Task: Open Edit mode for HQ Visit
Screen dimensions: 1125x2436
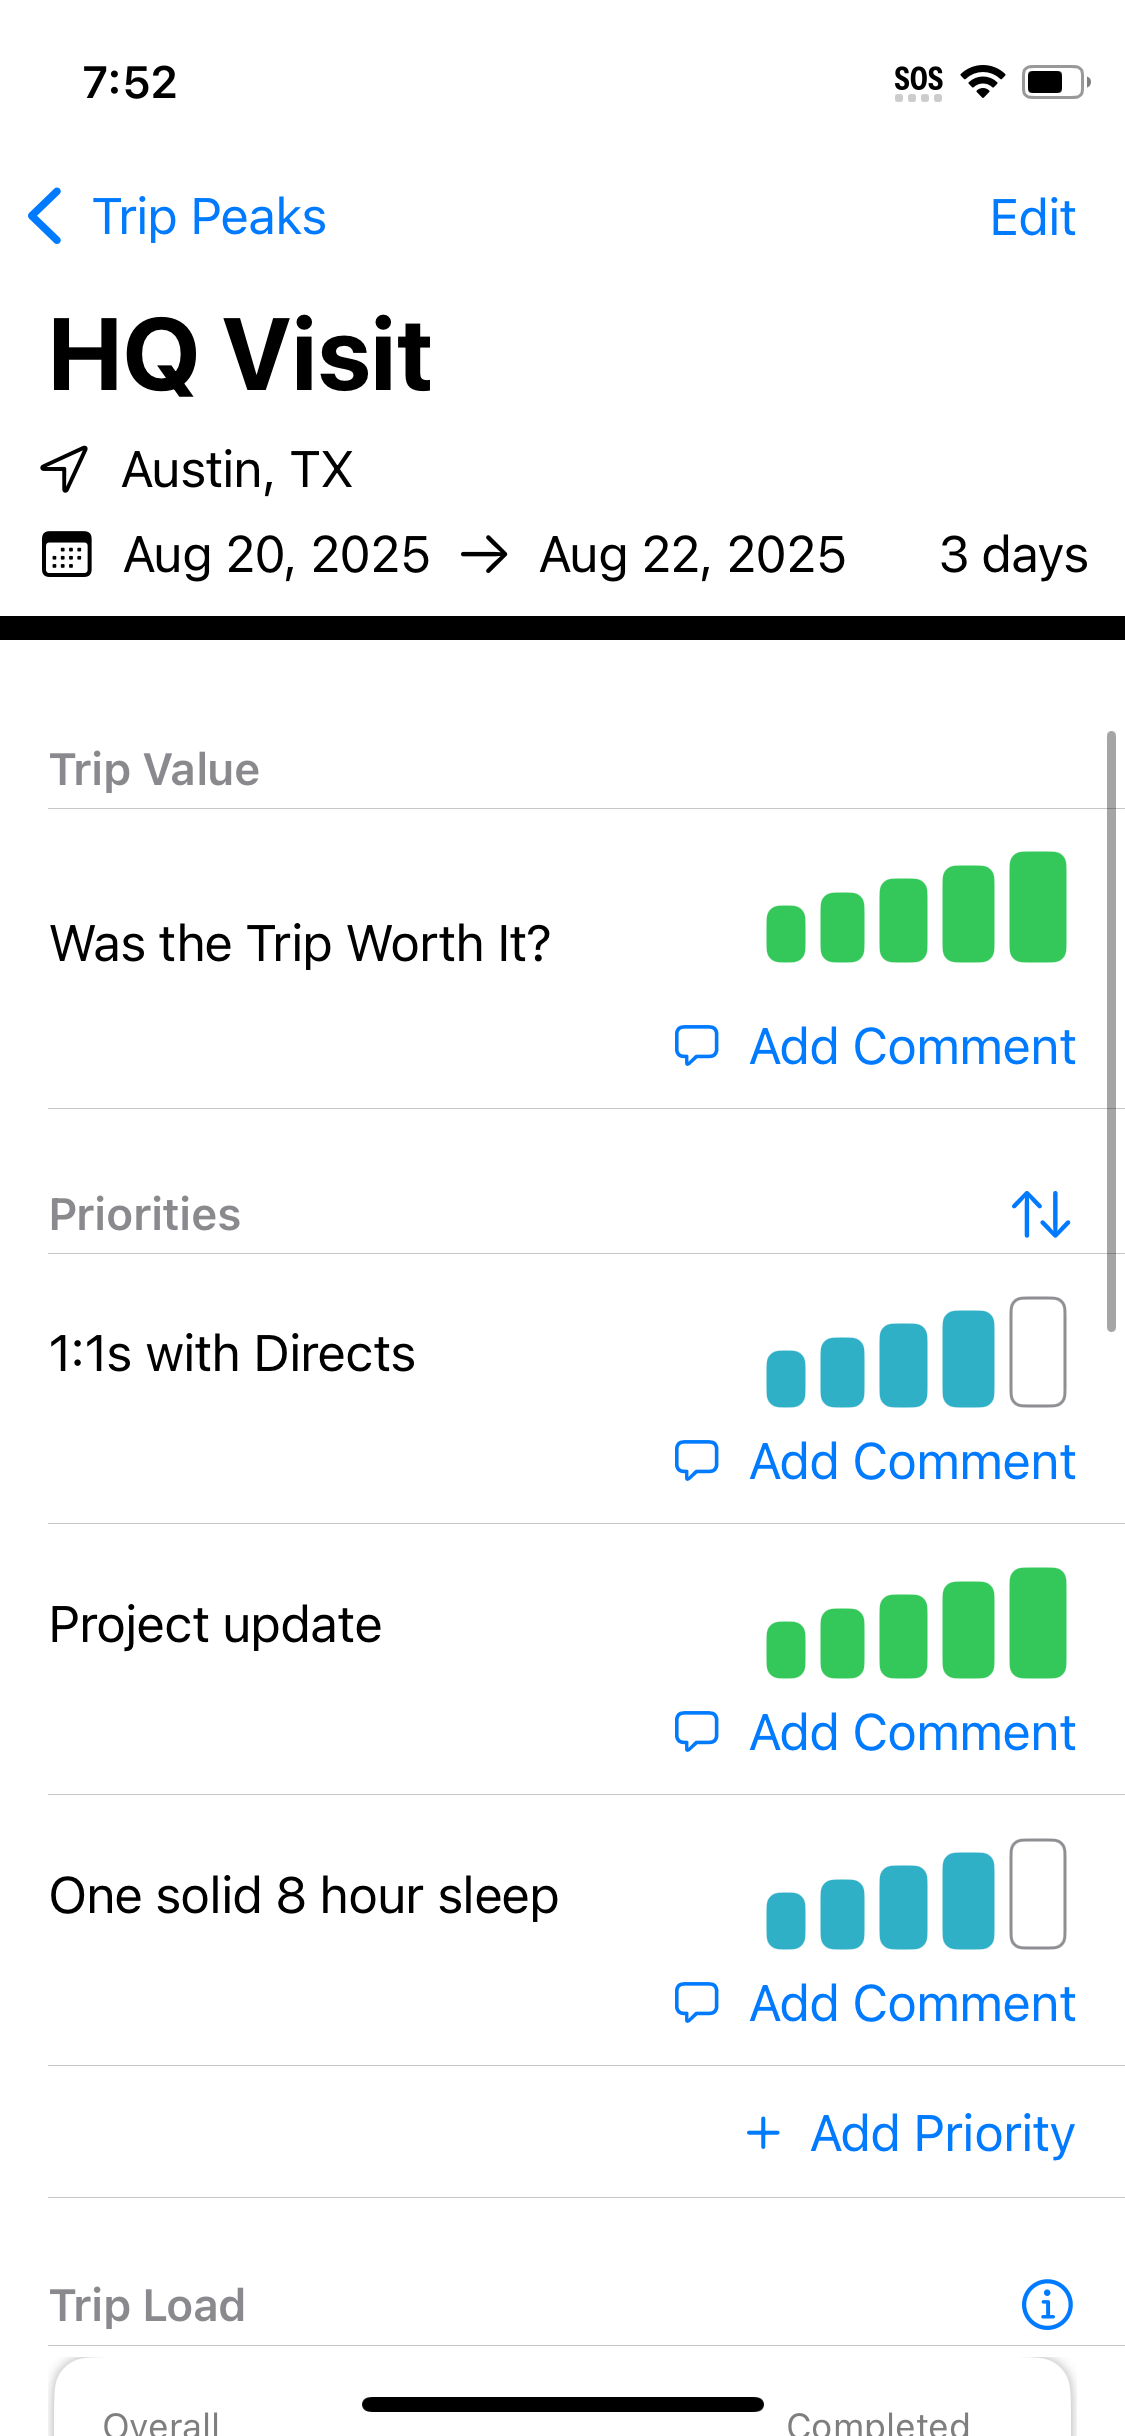Action: (1032, 217)
